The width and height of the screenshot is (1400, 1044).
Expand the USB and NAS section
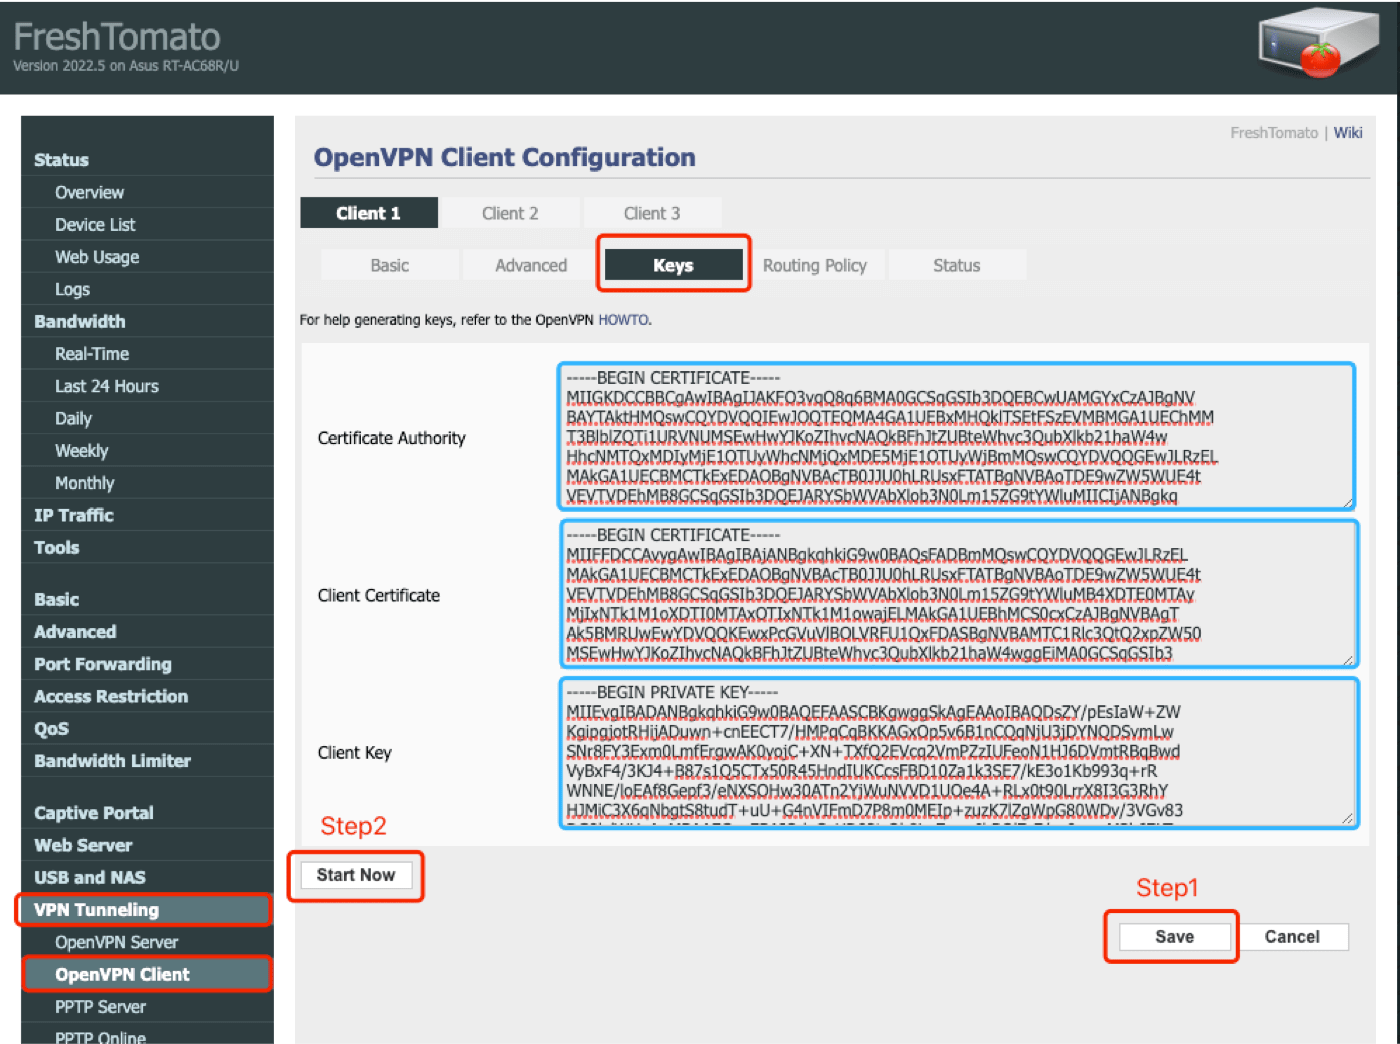tap(90, 877)
